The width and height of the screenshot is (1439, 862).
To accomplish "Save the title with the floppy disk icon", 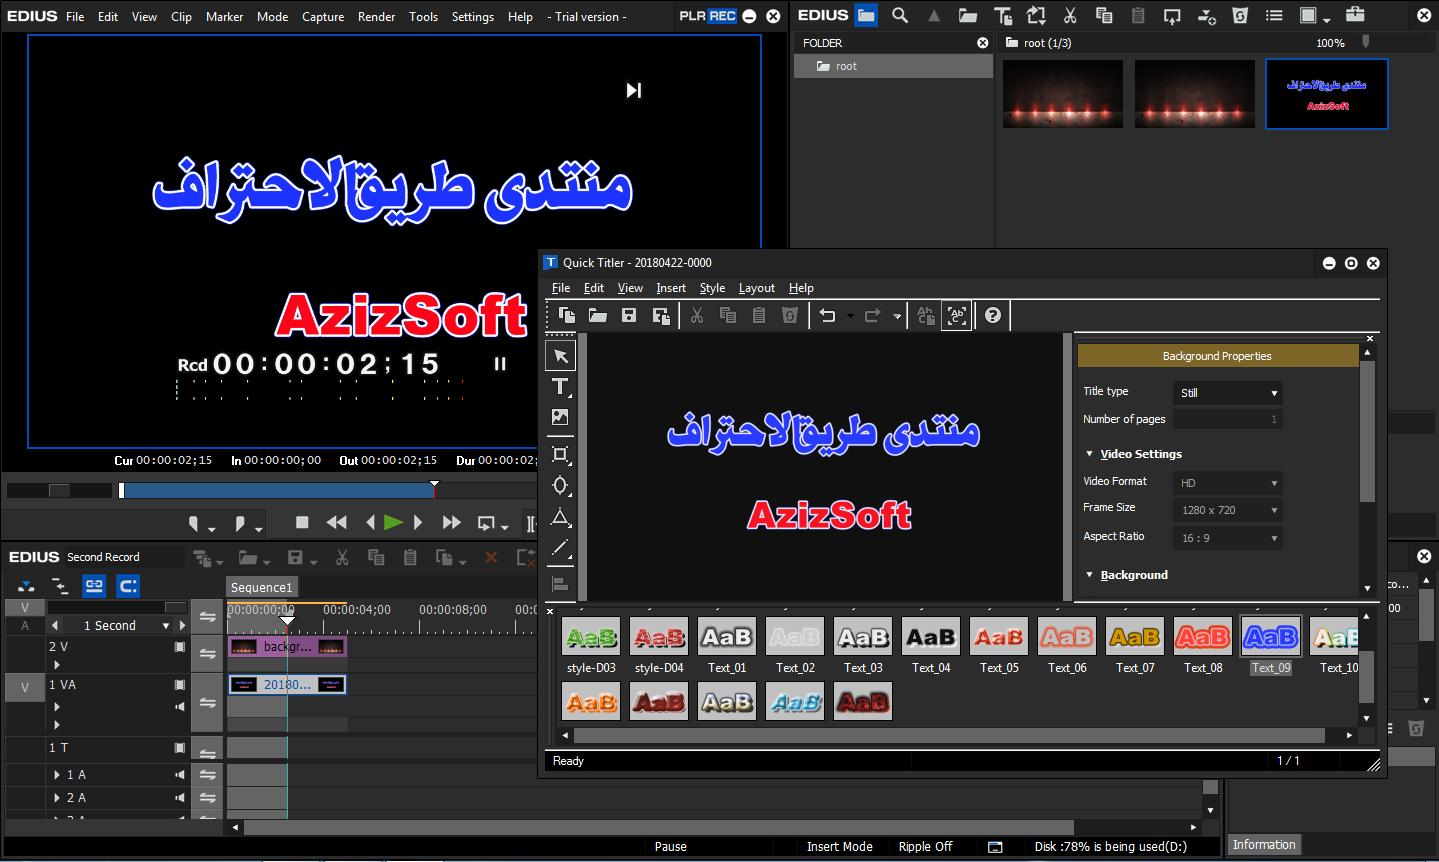I will 629,316.
